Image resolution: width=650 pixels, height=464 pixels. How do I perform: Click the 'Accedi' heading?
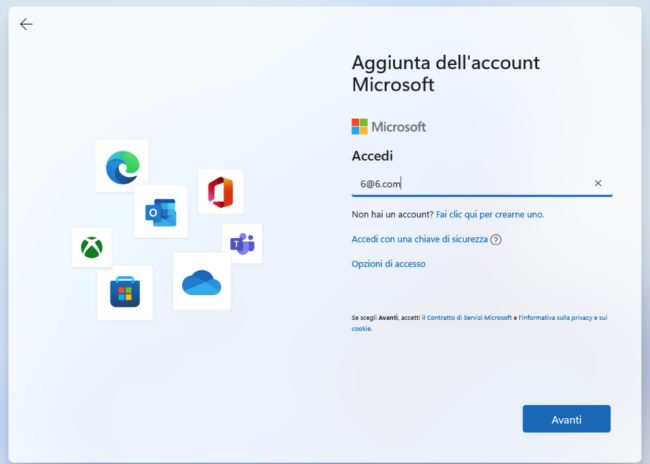pos(372,156)
